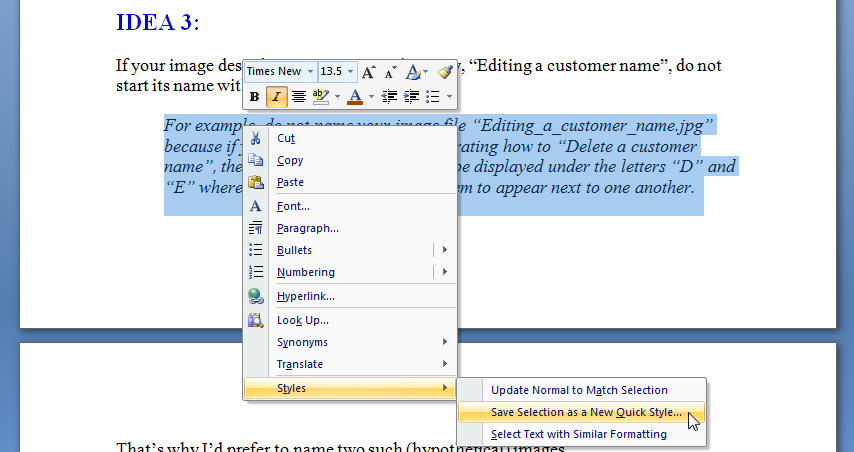Open the font color dropdown arrow
The width and height of the screenshot is (854, 452).
coord(371,97)
